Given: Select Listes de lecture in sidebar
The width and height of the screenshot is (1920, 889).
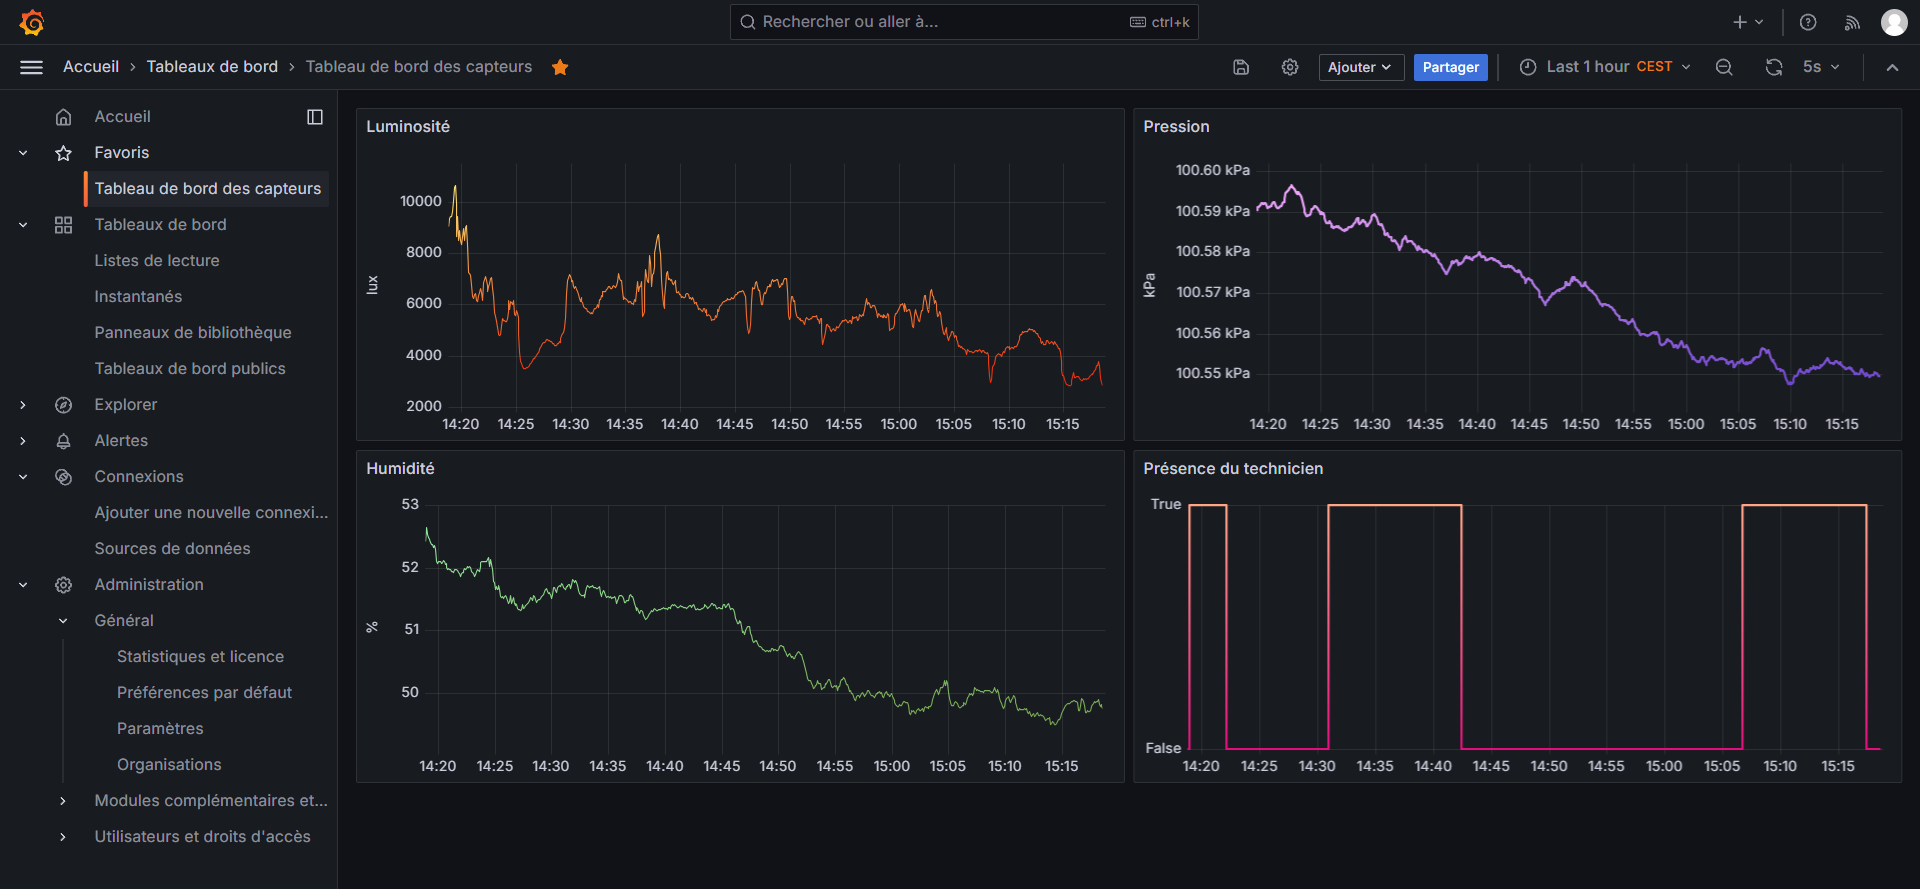Looking at the screenshot, I should 157,261.
